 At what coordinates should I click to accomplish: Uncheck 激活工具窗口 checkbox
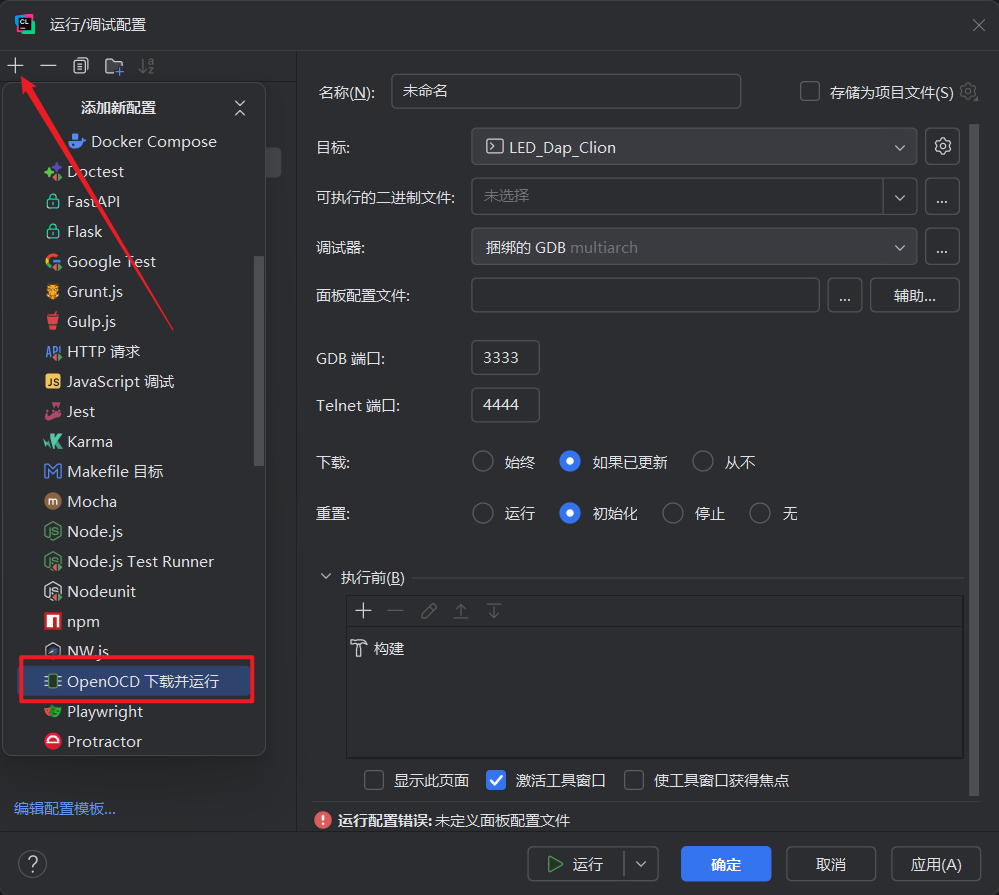[x=496, y=780]
